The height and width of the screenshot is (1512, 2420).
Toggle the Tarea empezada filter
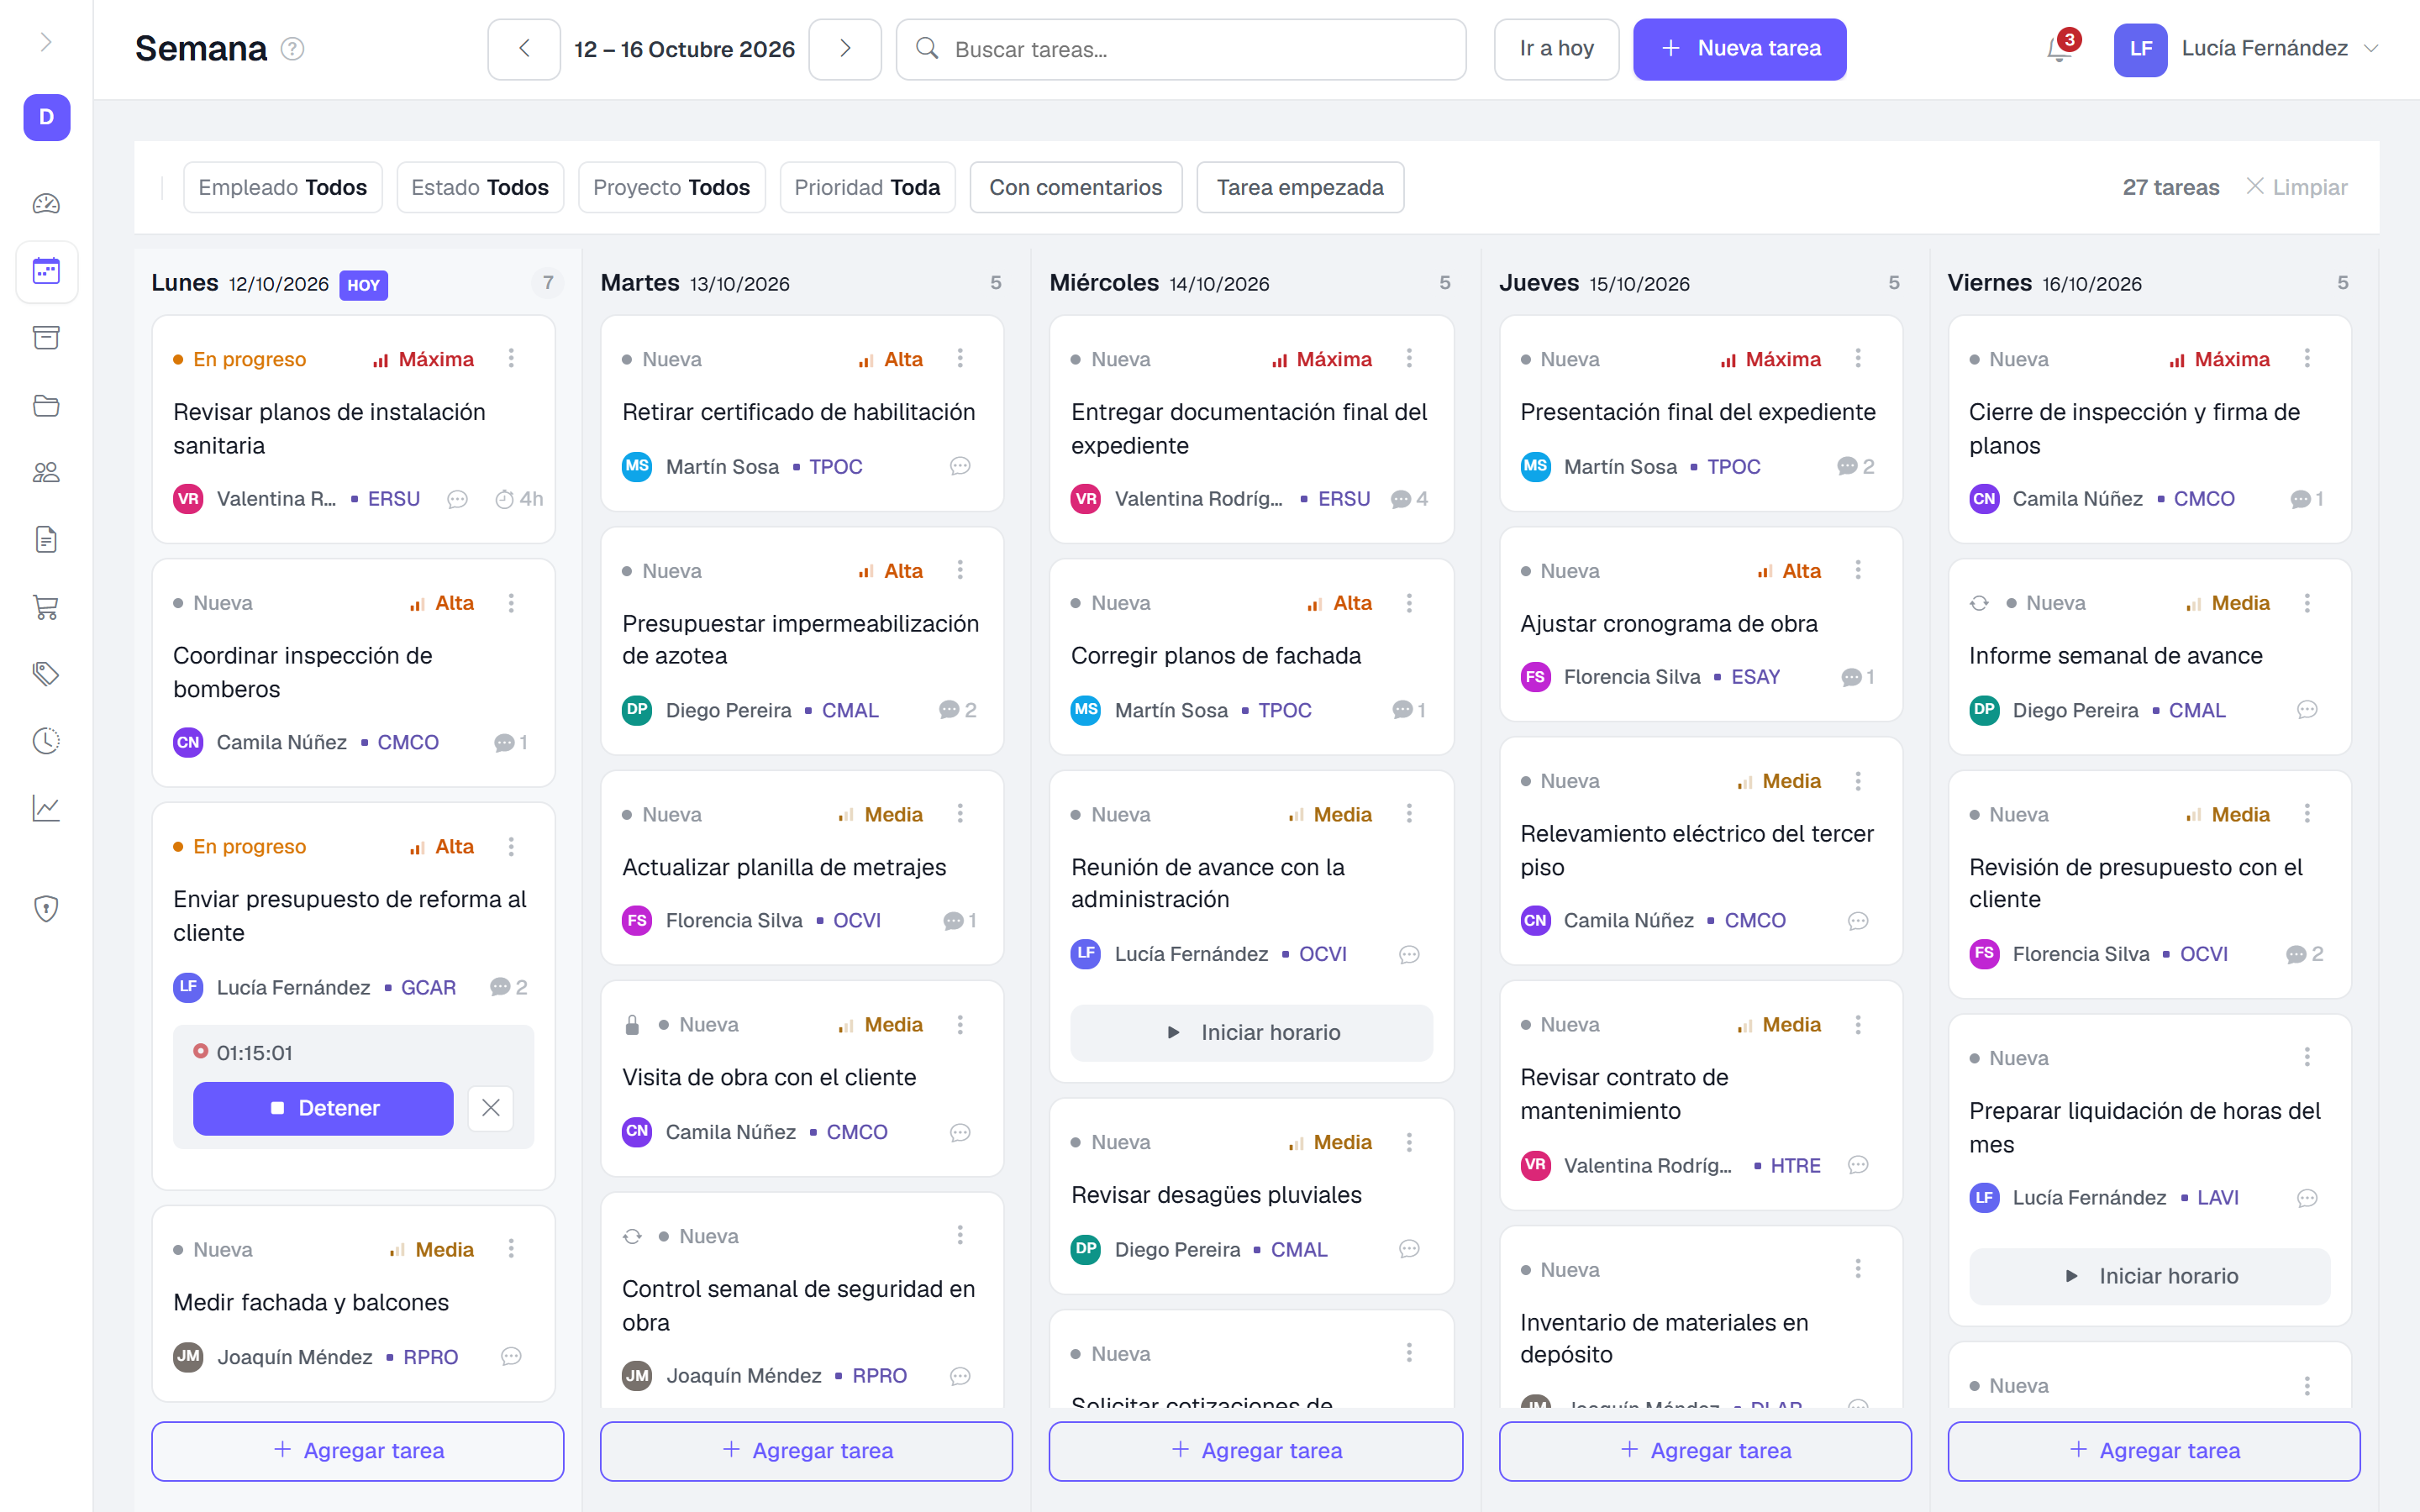[1300, 187]
